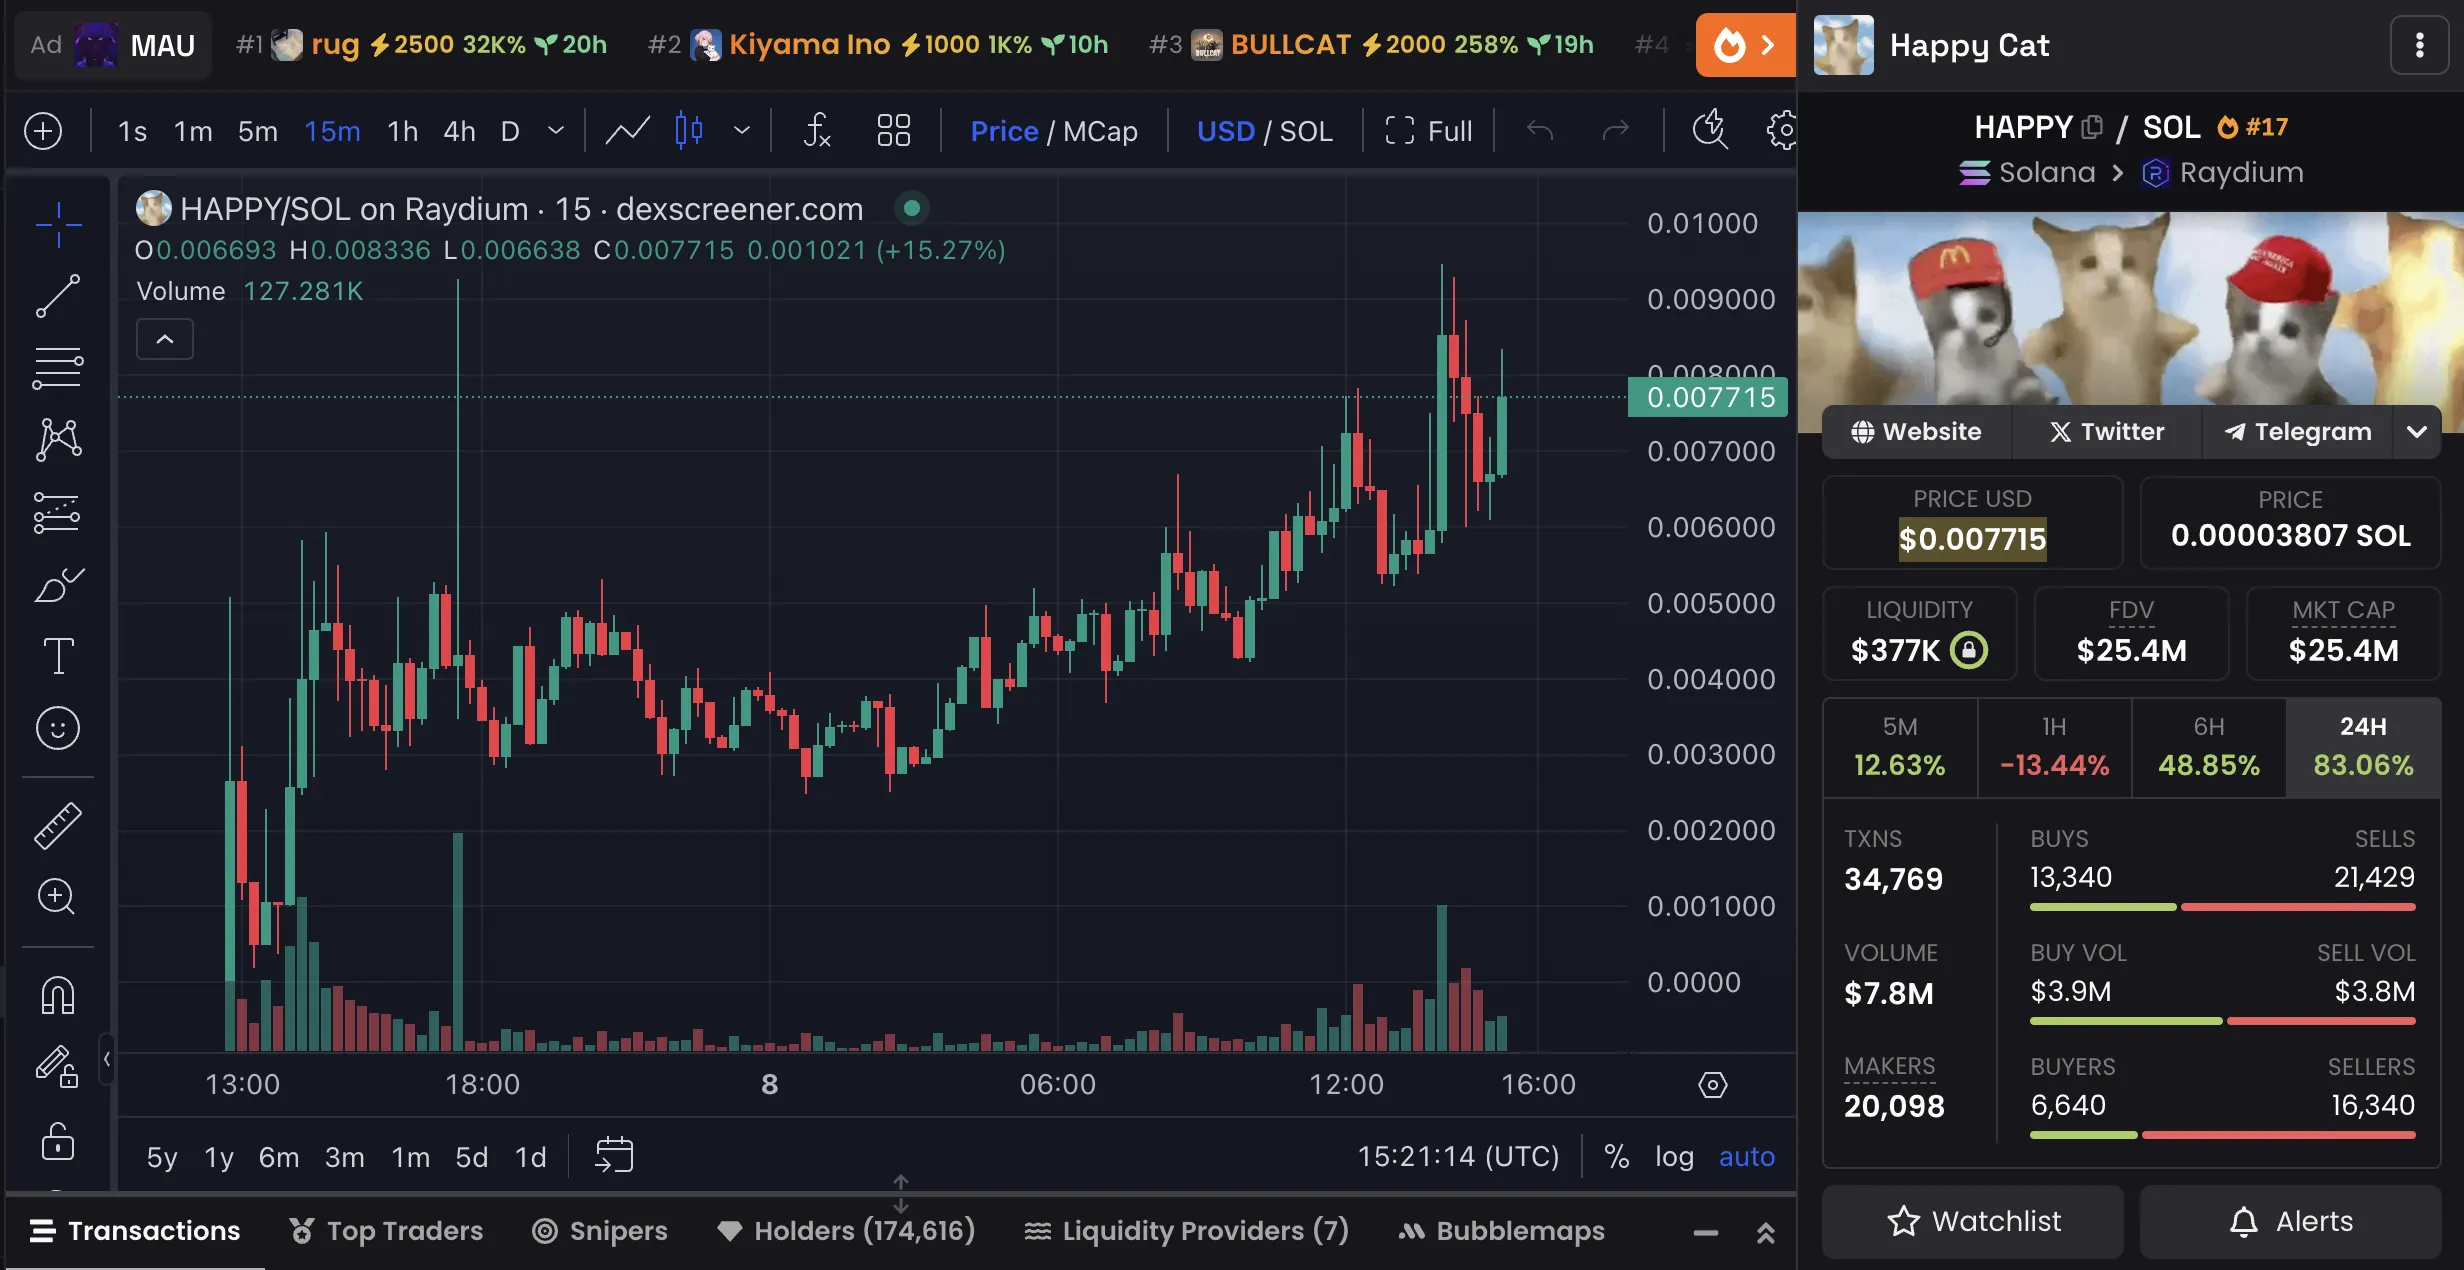Switch chart display to MCap

coord(1100,131)
